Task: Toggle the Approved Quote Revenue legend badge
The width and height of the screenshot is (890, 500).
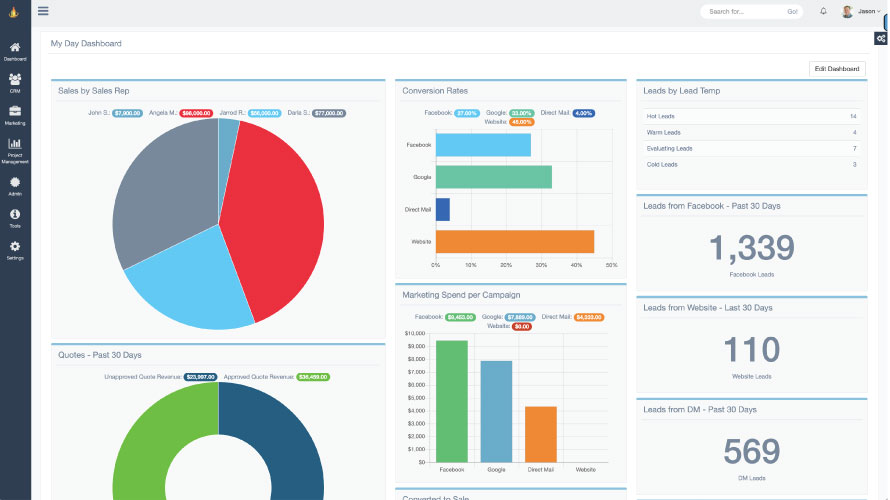Action: [313, 377]
